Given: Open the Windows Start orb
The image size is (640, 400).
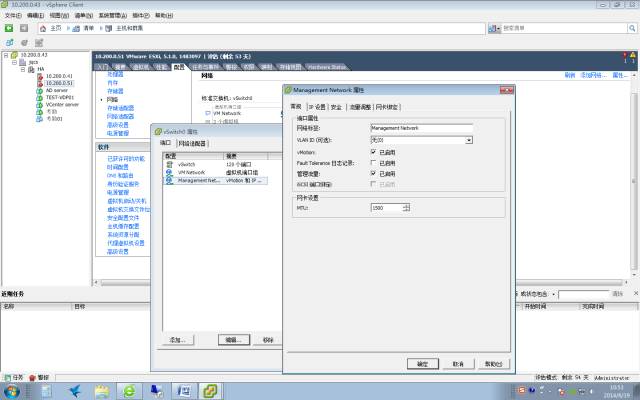Looking at the screenshot, I should pos(11,391).
